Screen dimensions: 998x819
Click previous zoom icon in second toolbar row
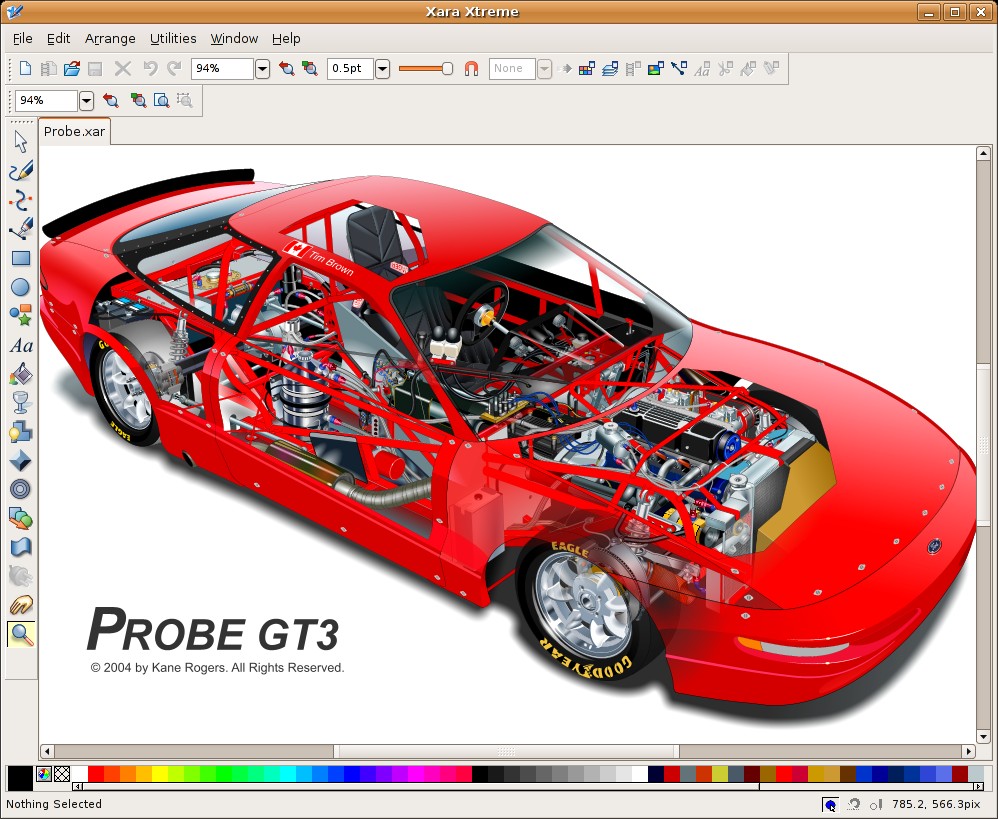point(111,100)
